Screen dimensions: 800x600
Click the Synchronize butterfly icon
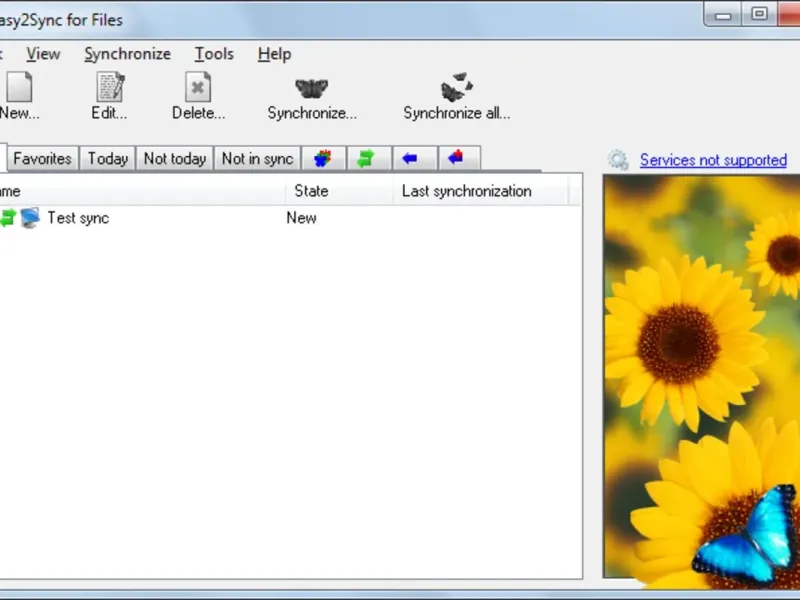point(312,88)
